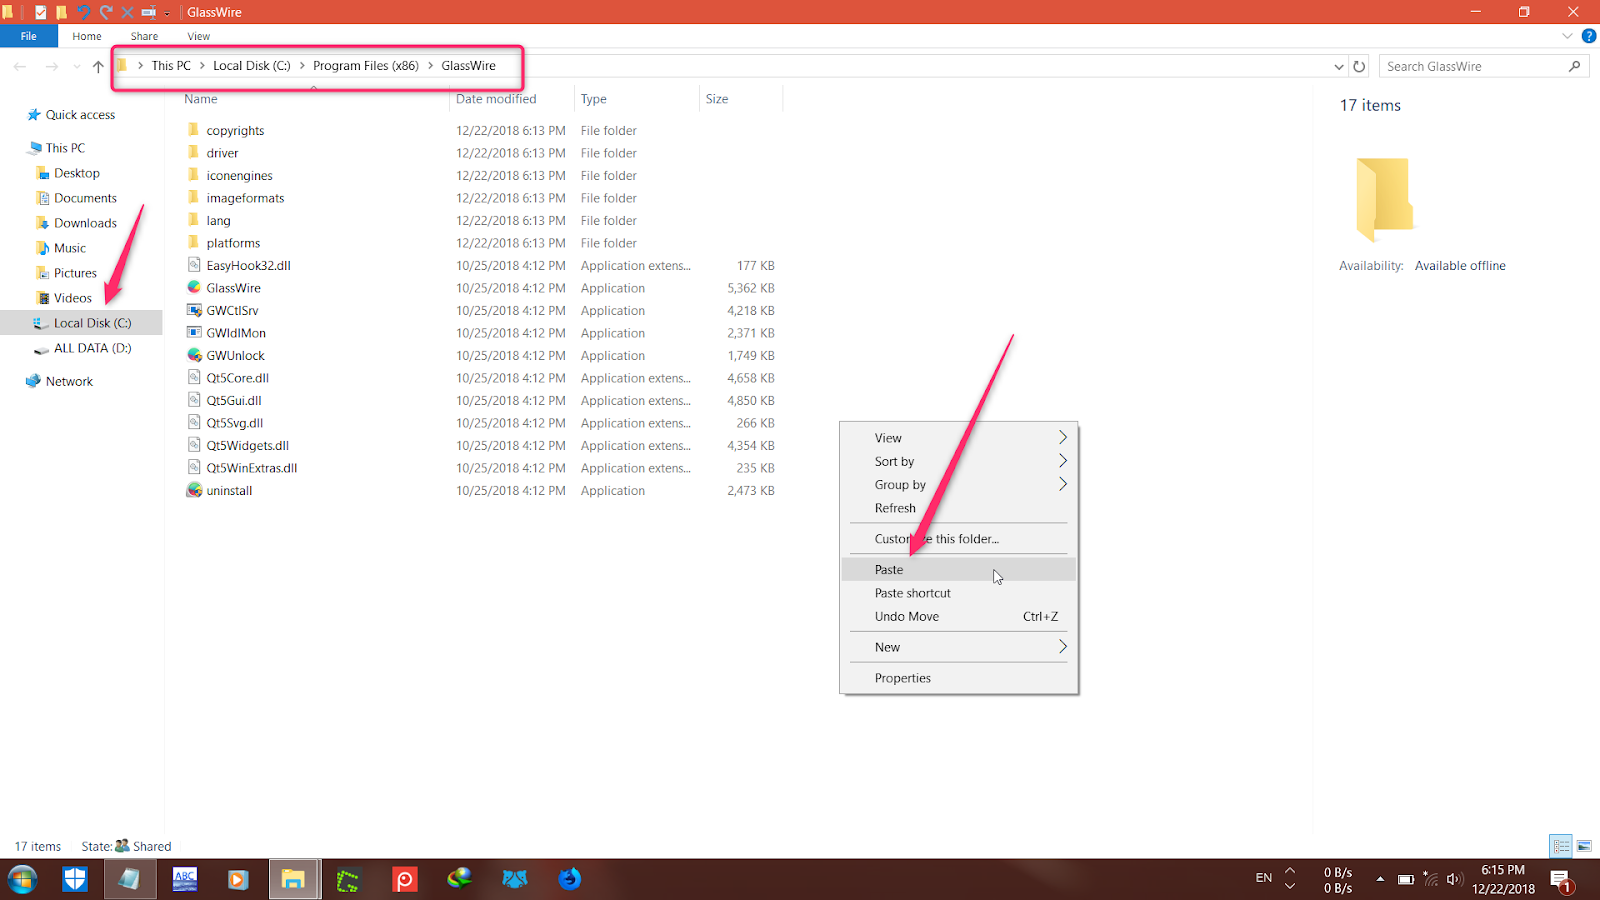Open the Sort by submenu

pyautogui.click(x=958, y=461)
